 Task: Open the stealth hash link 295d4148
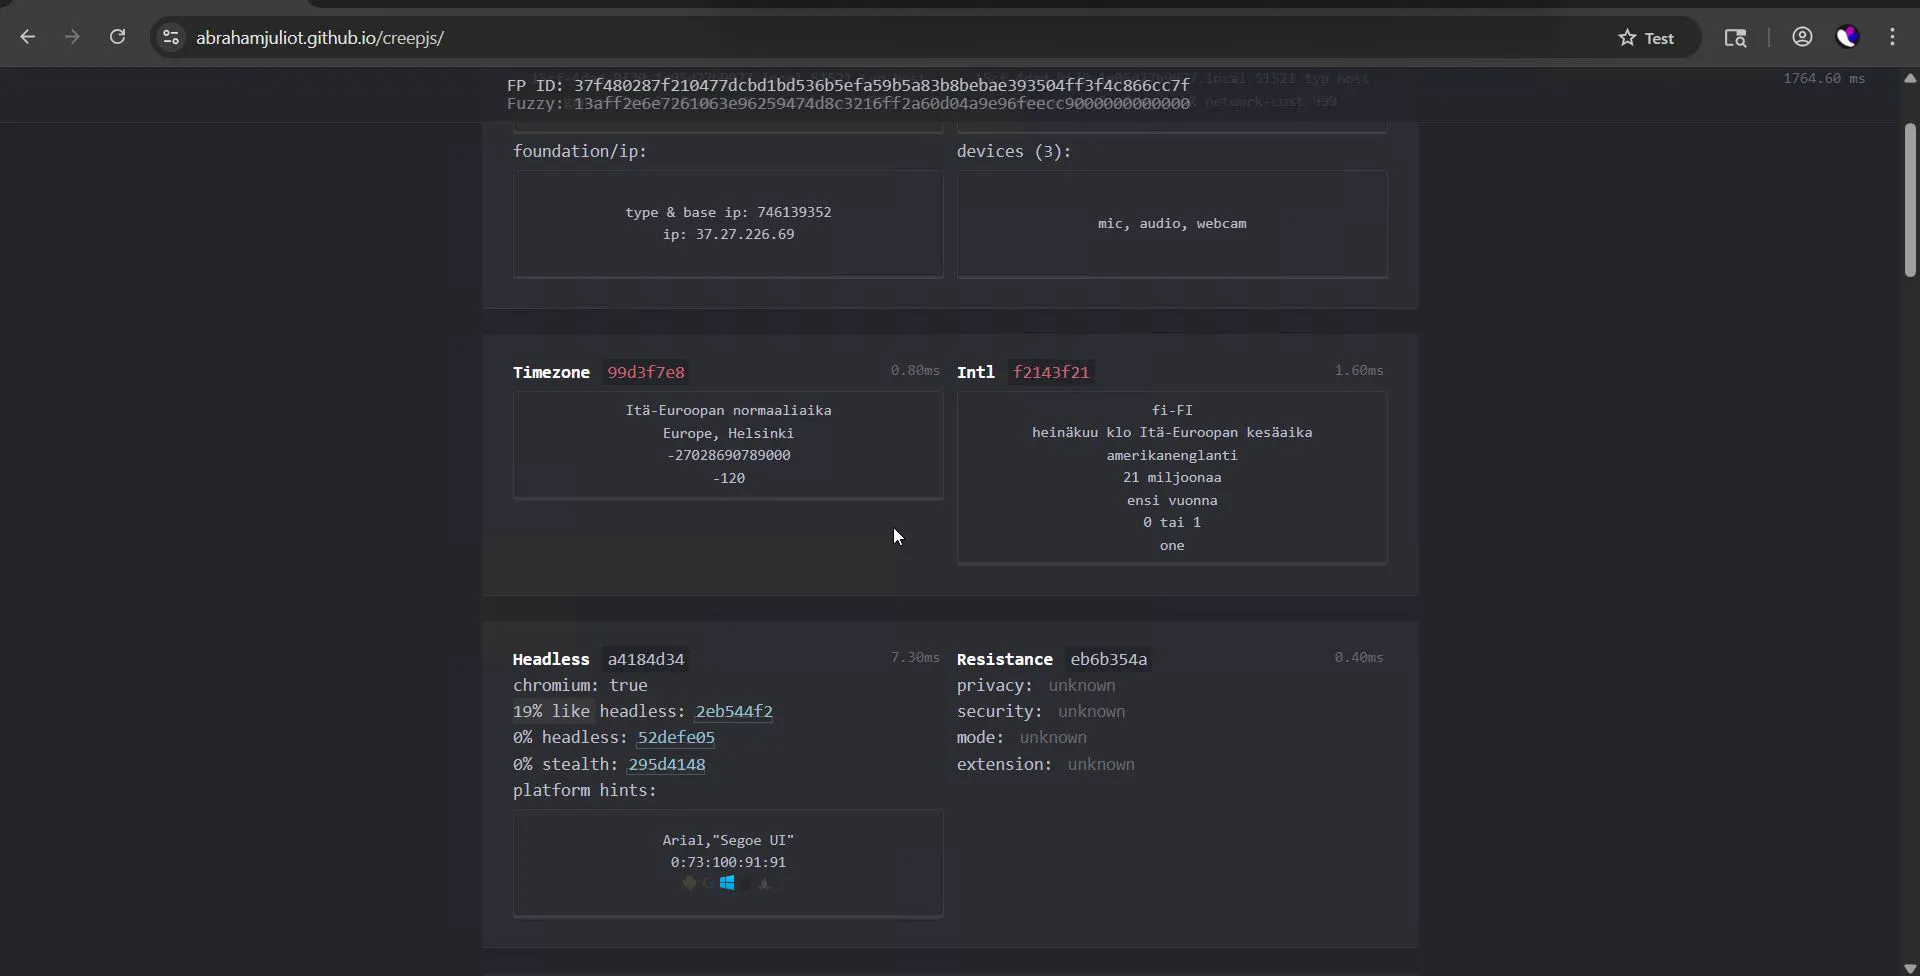coord(667,764)
